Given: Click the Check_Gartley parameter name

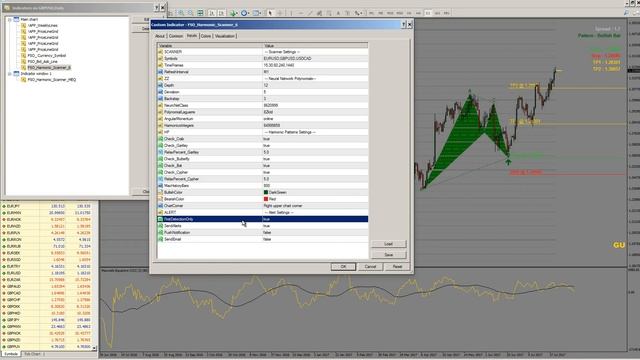Looking at the screenshot, I should 176,146.
